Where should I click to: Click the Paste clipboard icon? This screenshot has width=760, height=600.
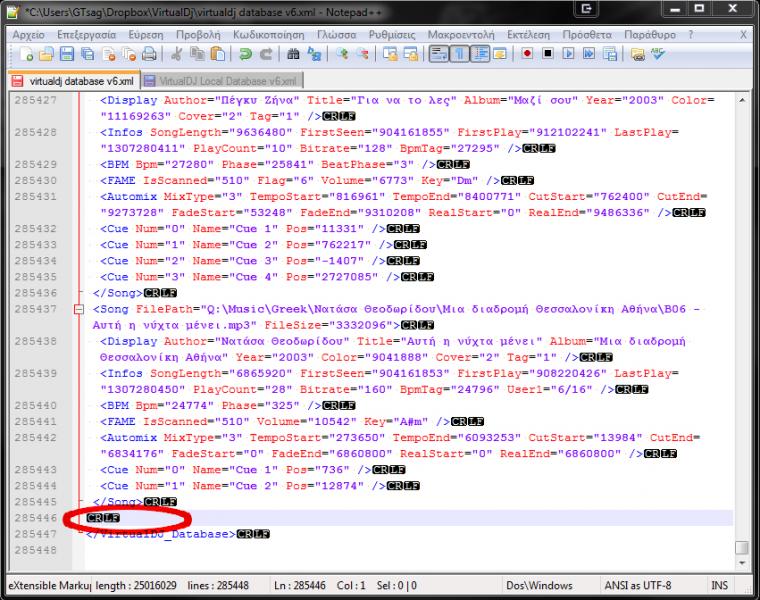[218, 54]
